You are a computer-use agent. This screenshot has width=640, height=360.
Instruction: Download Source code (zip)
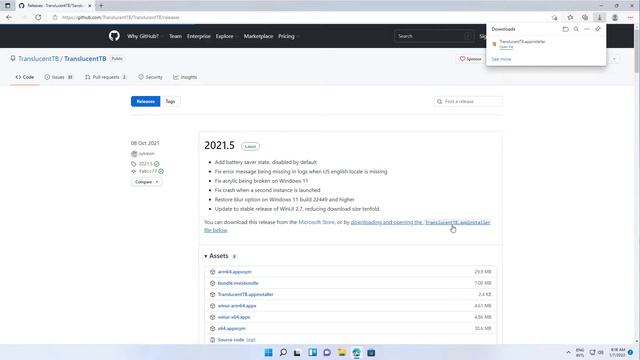click(x=236, y=340)
